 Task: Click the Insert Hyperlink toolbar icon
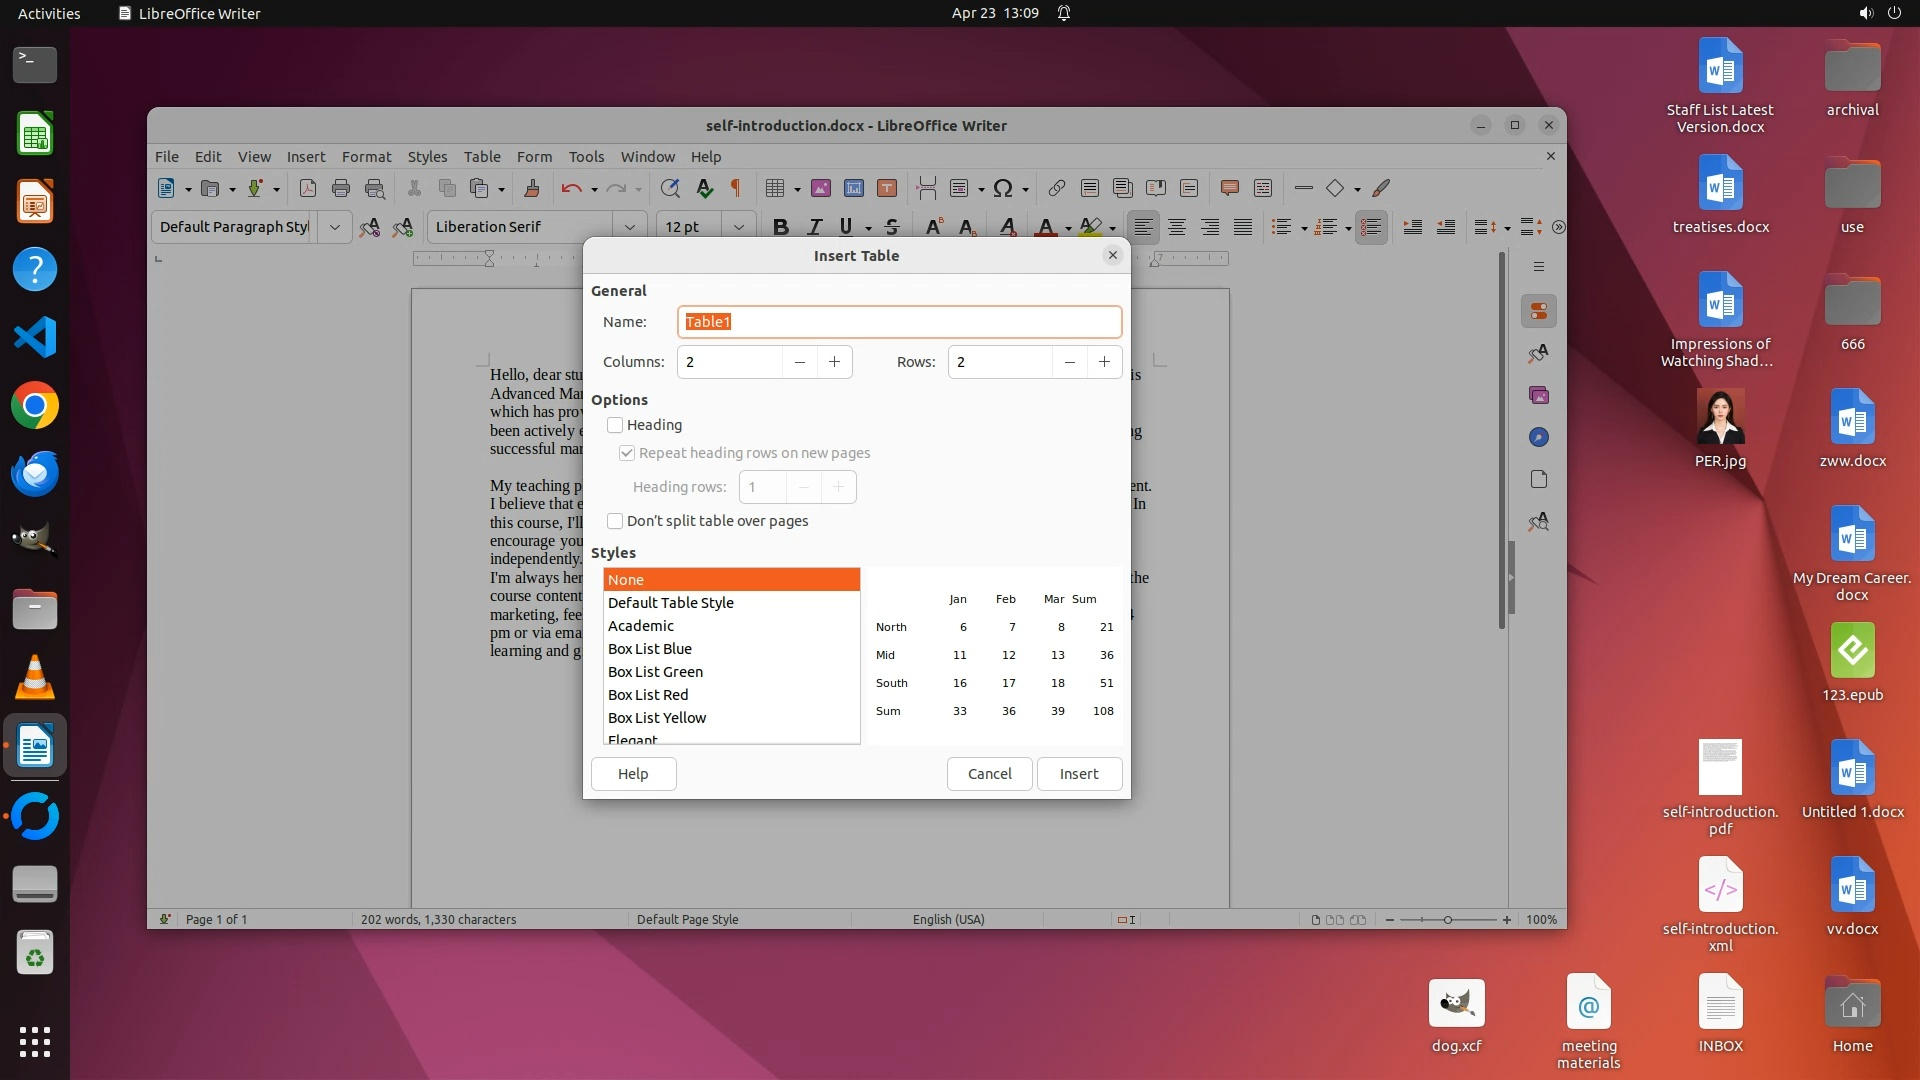[1056, 188]
